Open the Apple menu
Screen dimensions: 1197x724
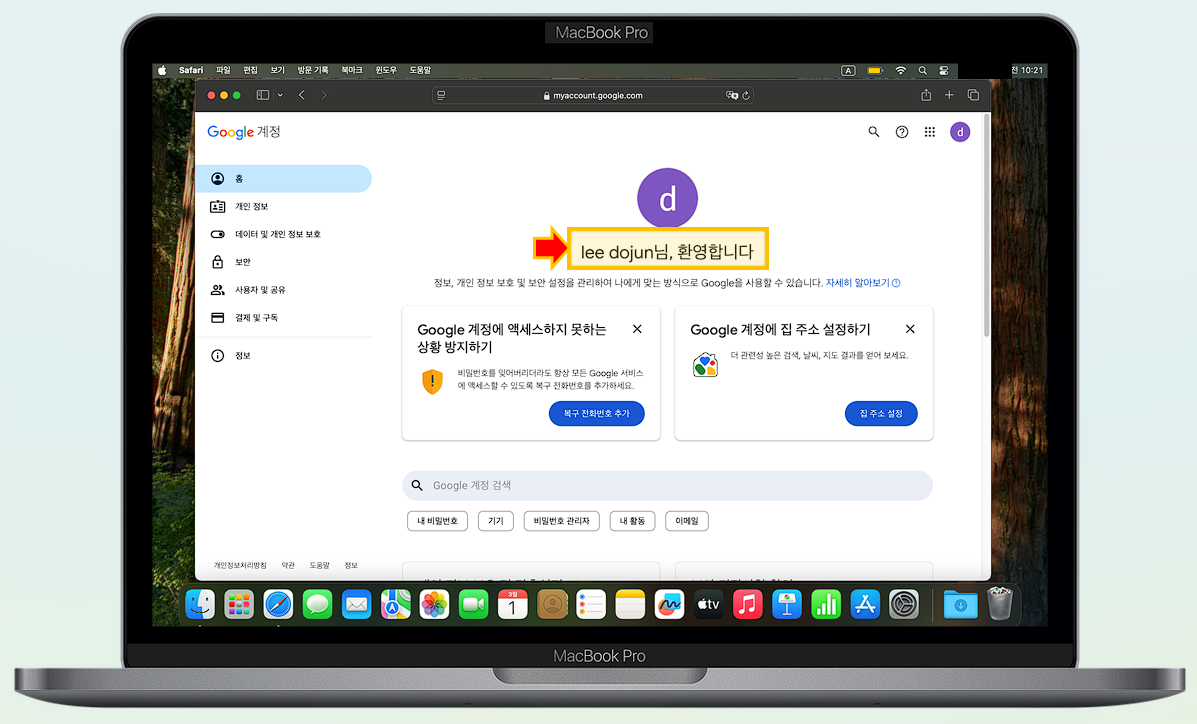pos(162,70)
